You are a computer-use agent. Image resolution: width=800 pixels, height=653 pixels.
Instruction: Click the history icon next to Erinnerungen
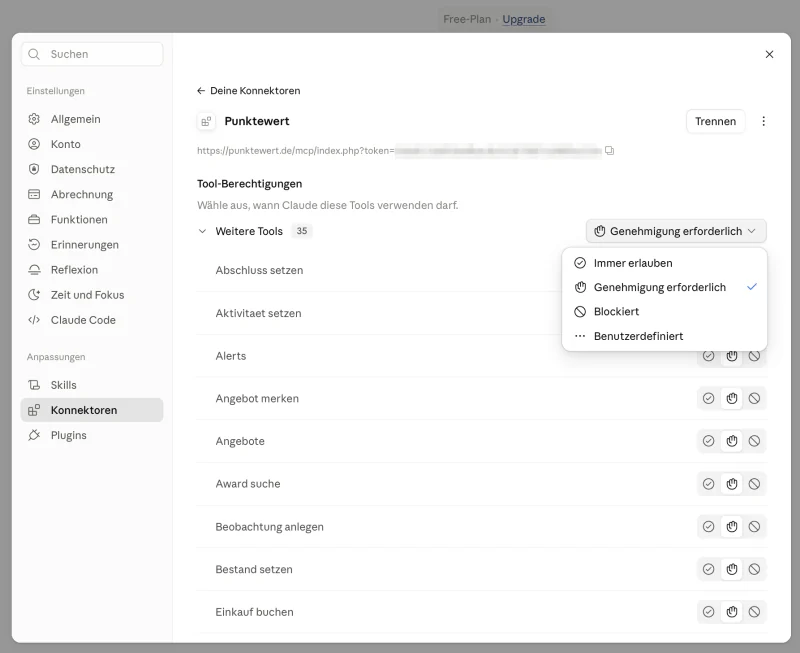(34, 244)
